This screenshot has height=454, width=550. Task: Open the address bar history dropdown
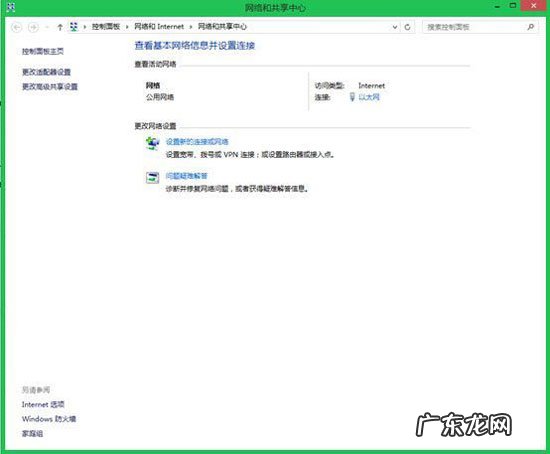395,27
